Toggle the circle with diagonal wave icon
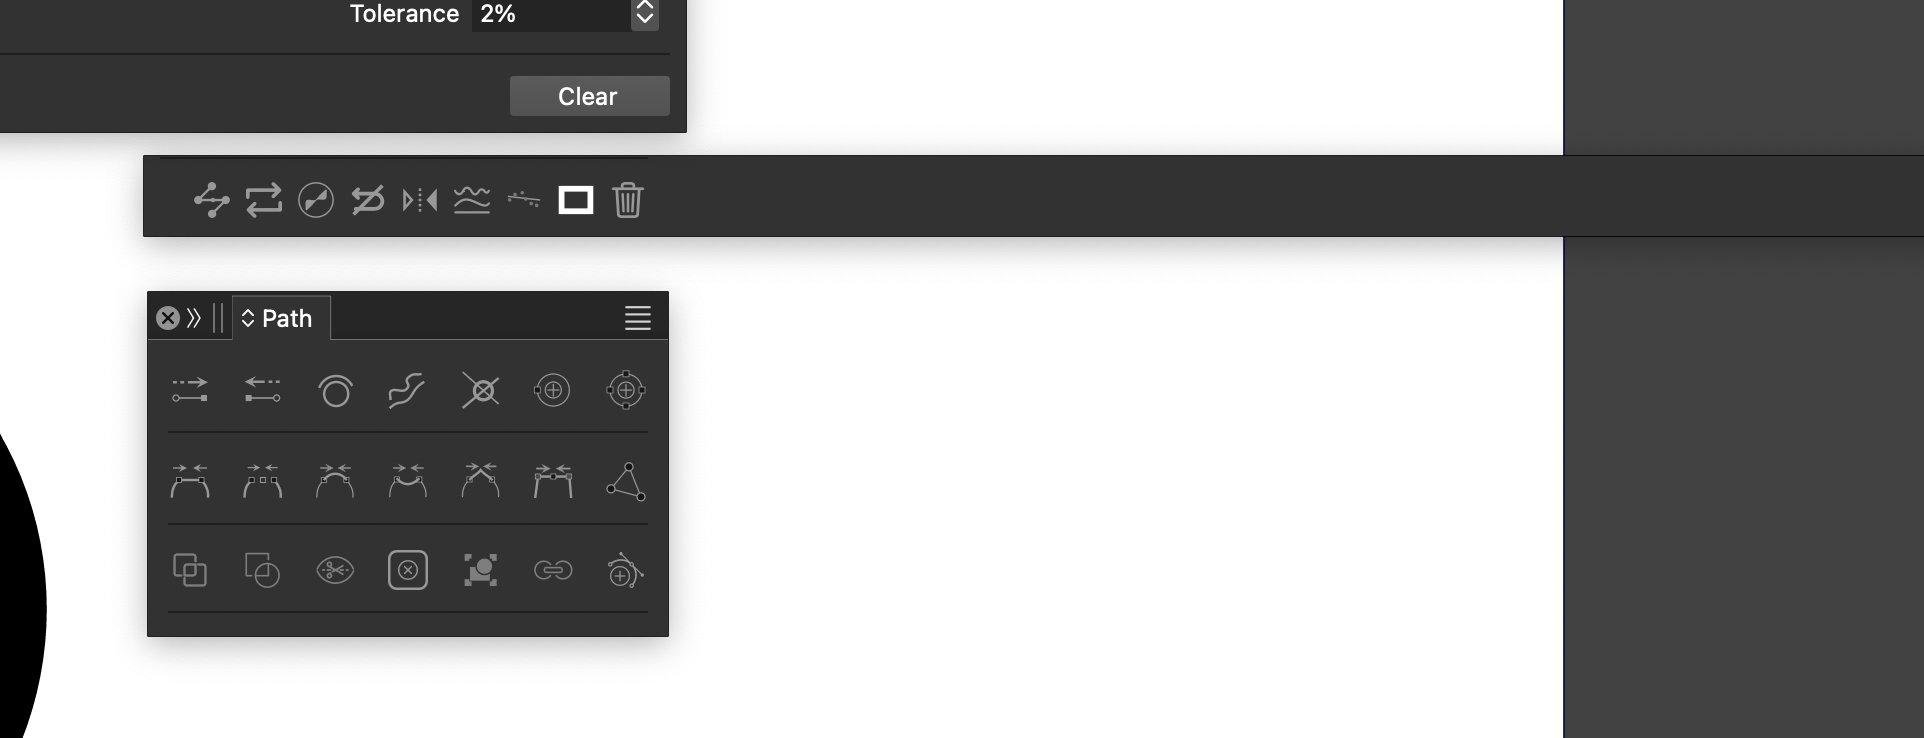Viewport: 1924px width, 738px height. (x=316, y=200)
